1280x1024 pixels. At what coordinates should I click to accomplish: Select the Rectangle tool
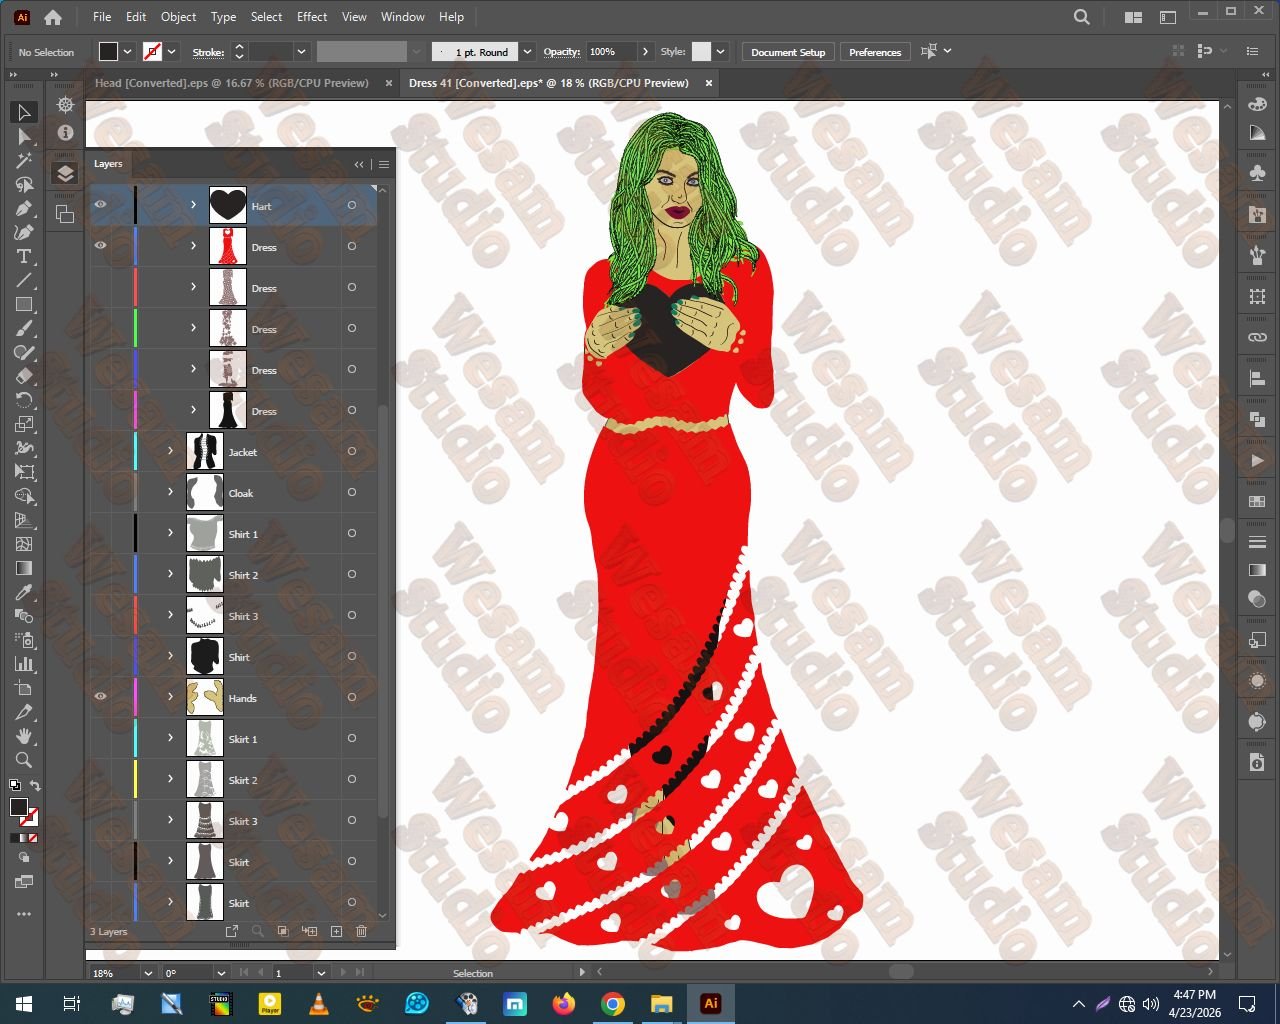[24, 304]
